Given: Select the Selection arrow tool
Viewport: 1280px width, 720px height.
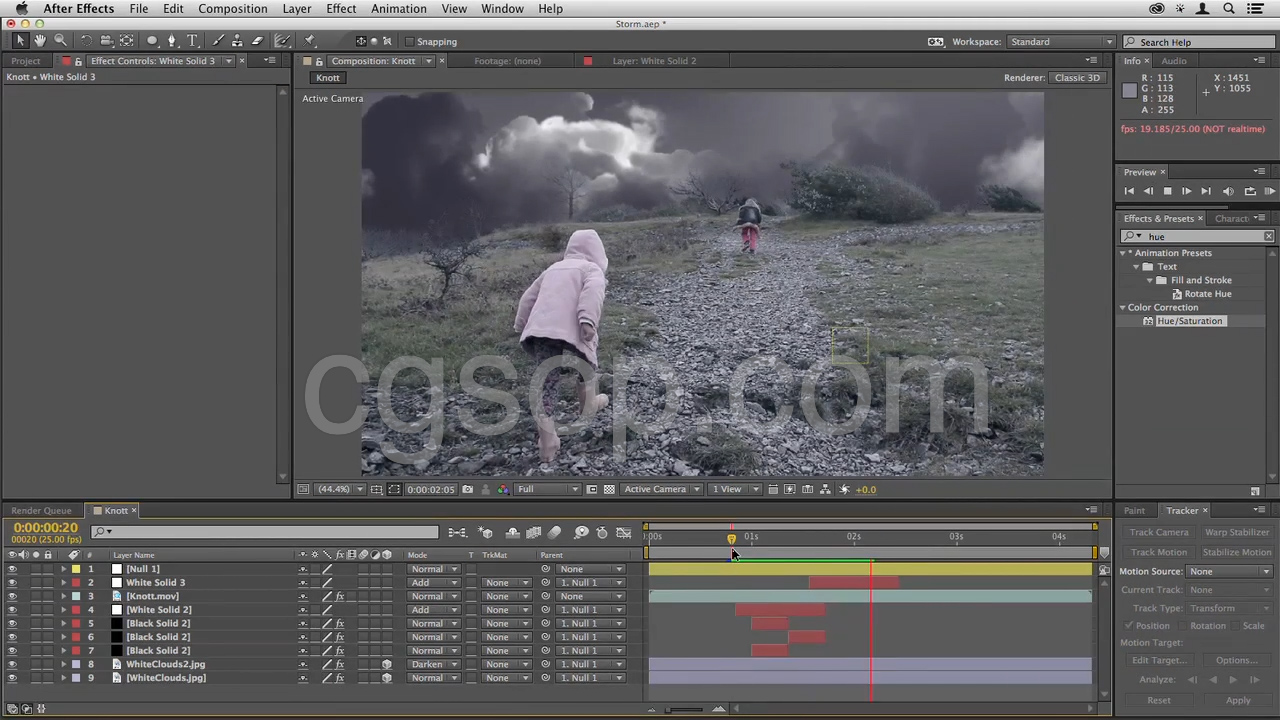Looking at the screenshot, I should (20, 41).
